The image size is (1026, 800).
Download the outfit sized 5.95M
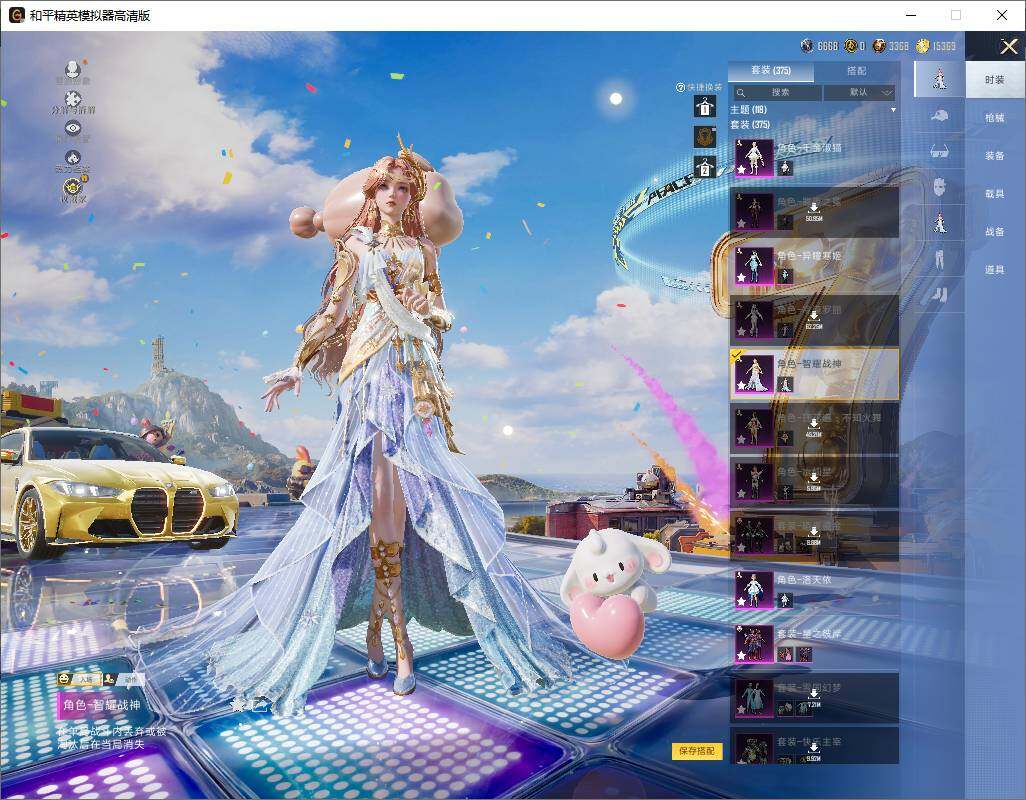pyautogui.click(x=814, y=478)
